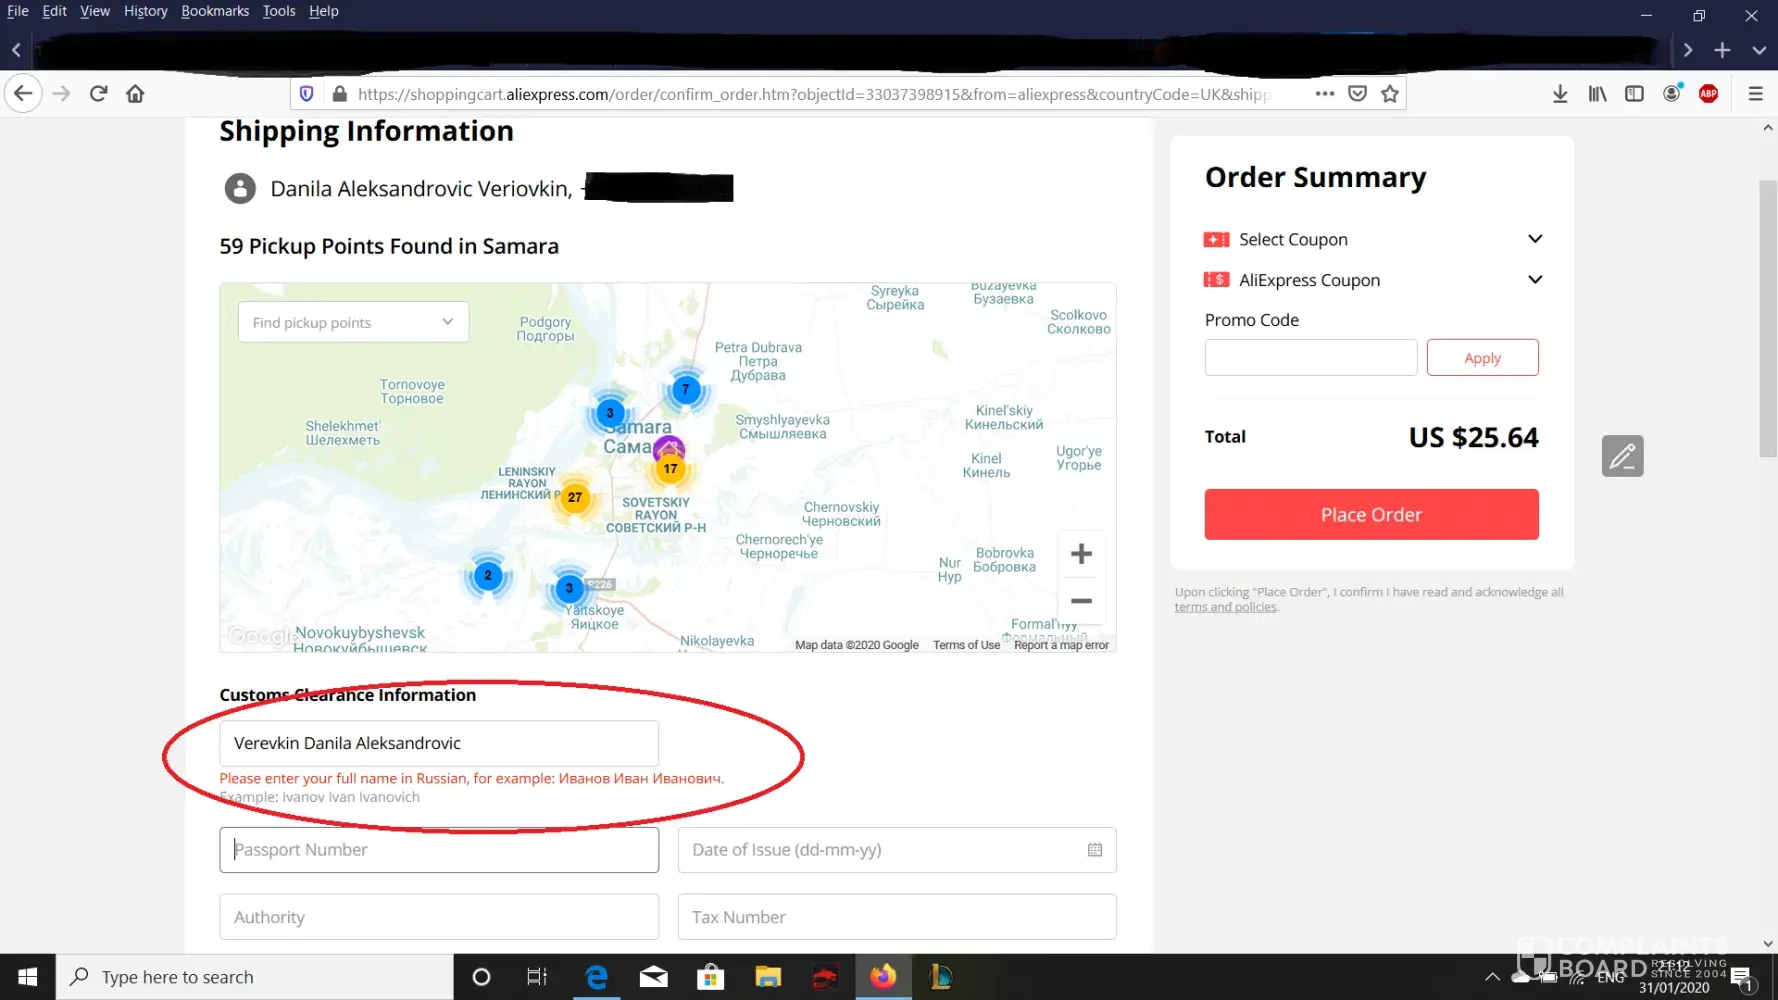Click the Authority input field
Viewport: 1778px width, 1000px height.
click(x=439, y=917)
